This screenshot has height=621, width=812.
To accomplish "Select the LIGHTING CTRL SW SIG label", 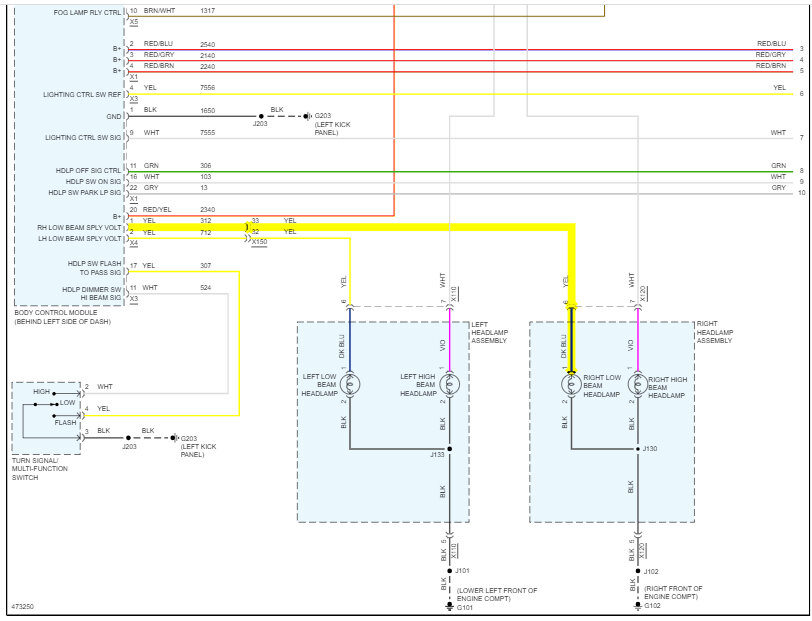I will point(83,138).
